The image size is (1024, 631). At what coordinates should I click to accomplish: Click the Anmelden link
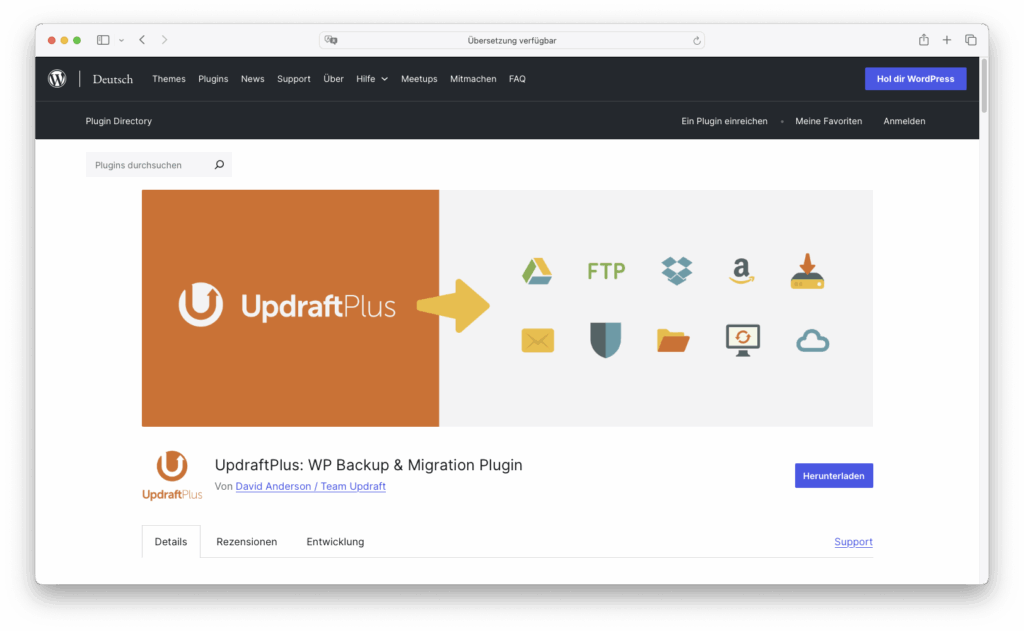click(904, 121)
